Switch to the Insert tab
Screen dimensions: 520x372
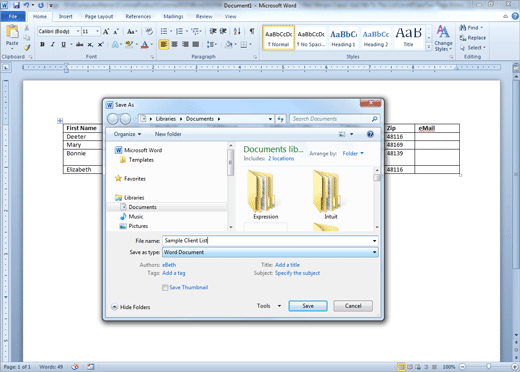pyautogui.click(x=65, y=16)
